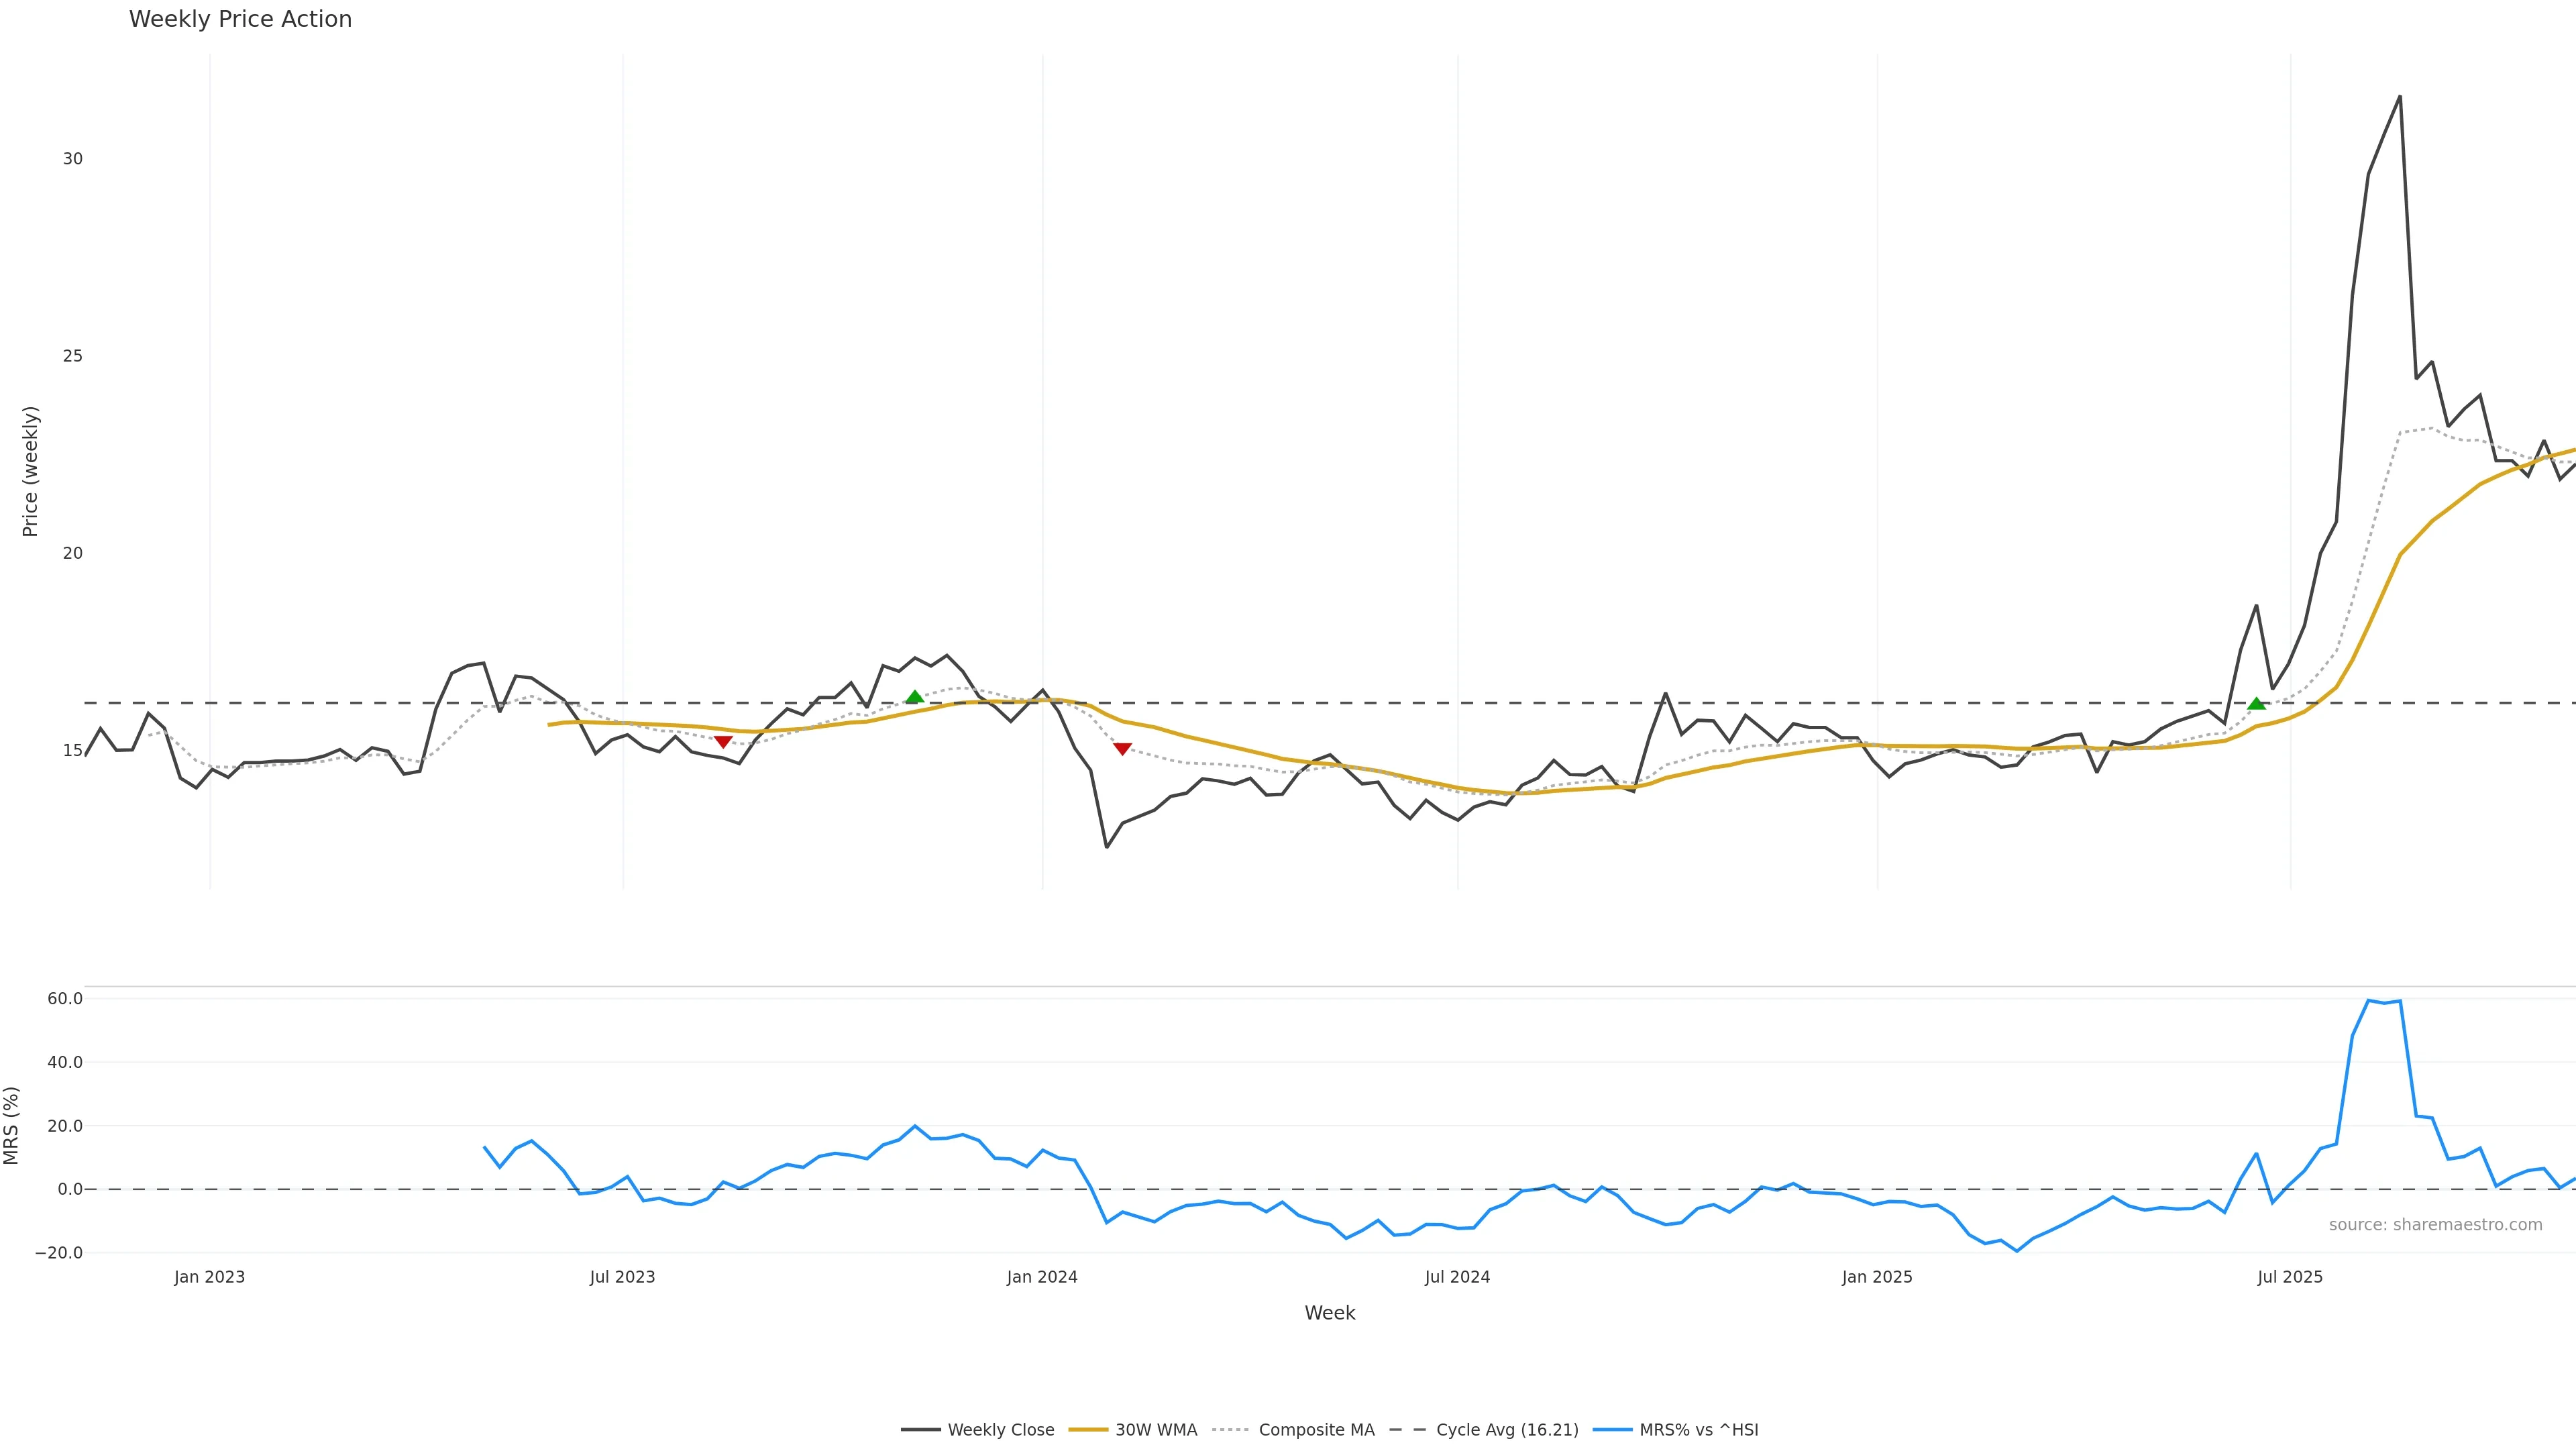
Task: Click the Jan 2024 x-axis label
Action: pyautogui.click(x=1042, y=1277)
